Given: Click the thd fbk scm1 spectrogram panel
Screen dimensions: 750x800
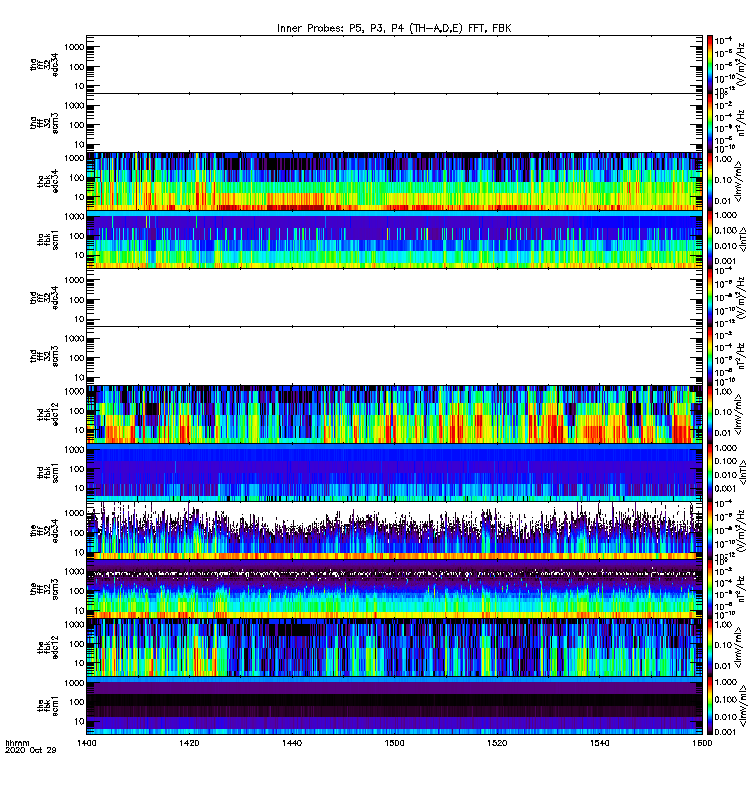Looking at the screenshot, I should (x=394, y=472).
